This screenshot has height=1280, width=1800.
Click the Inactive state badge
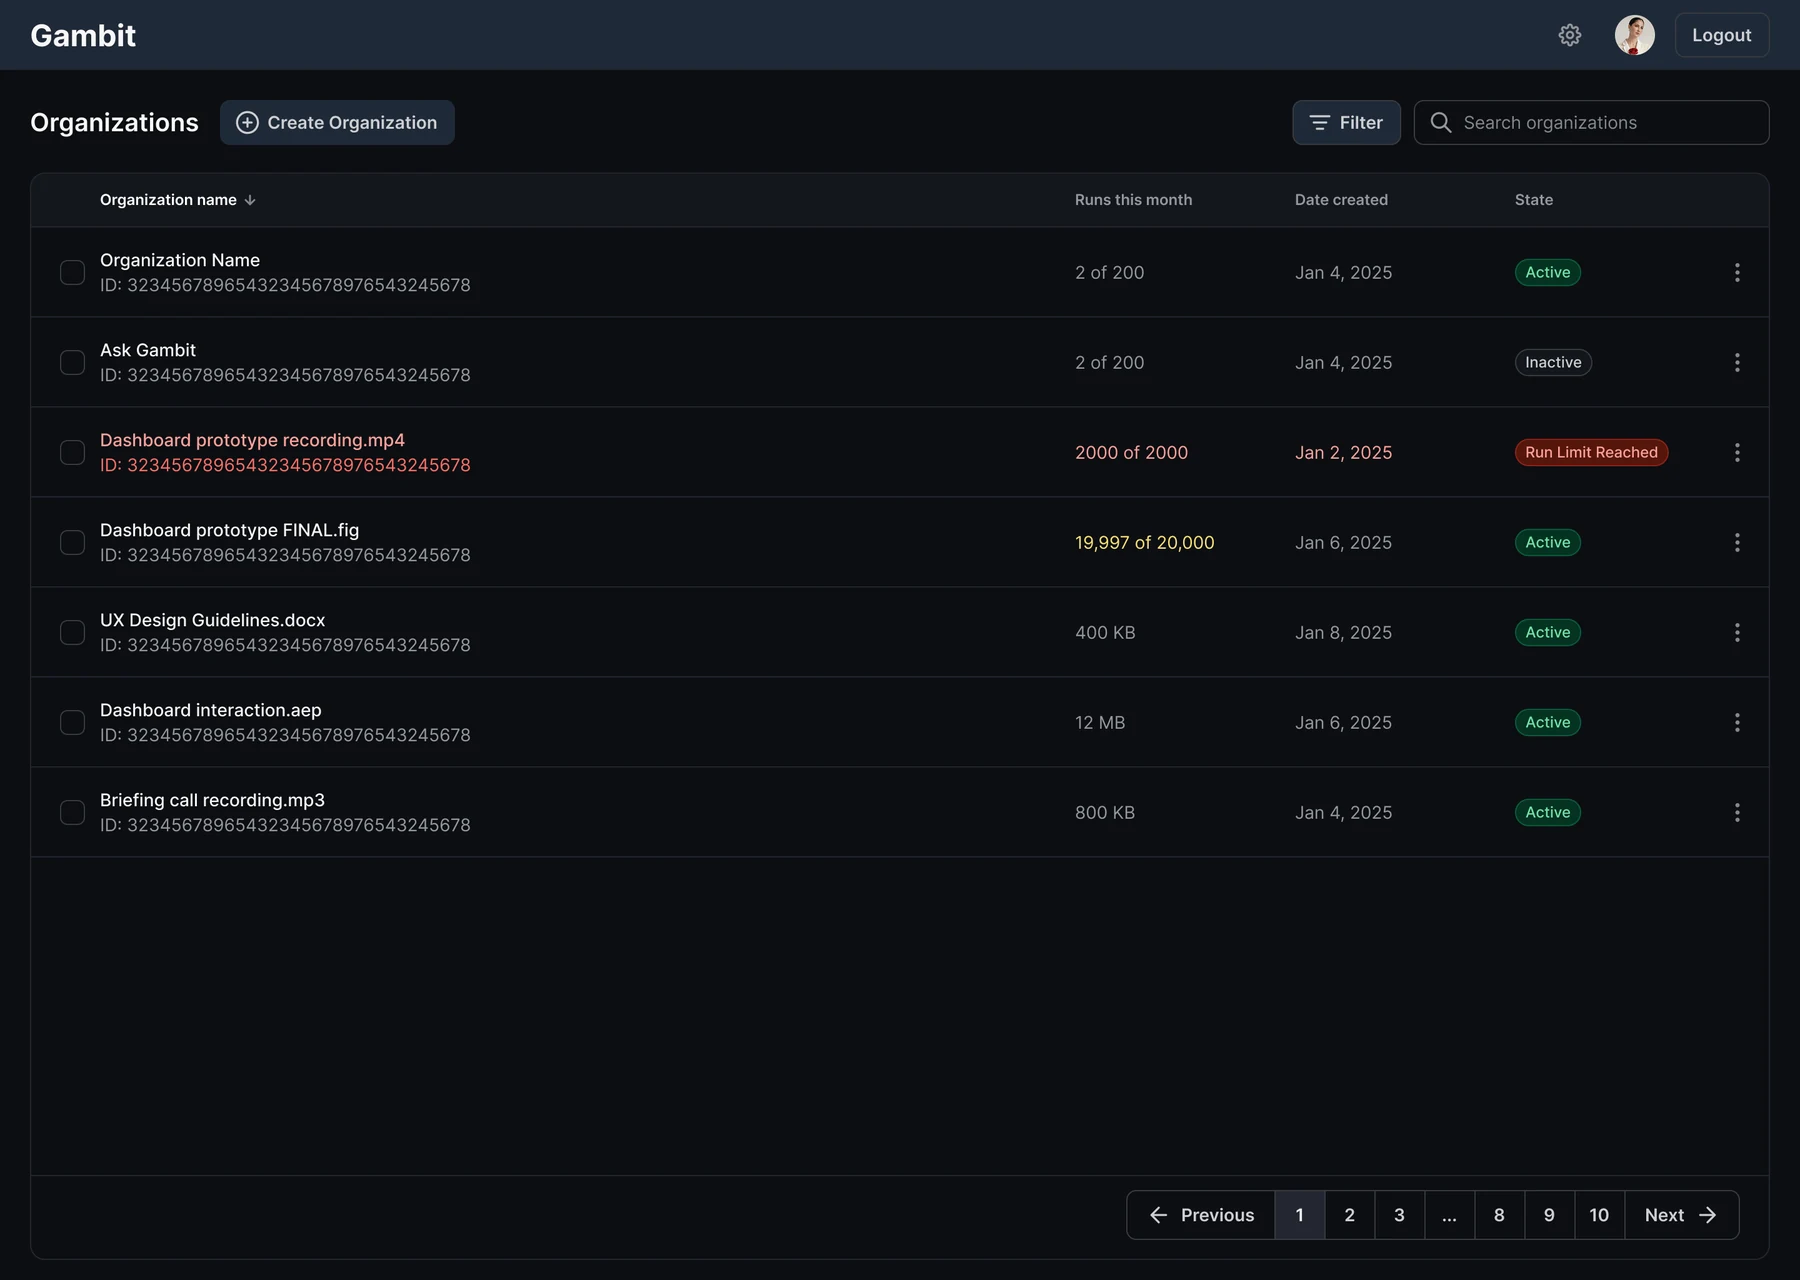pos(1553,362)
